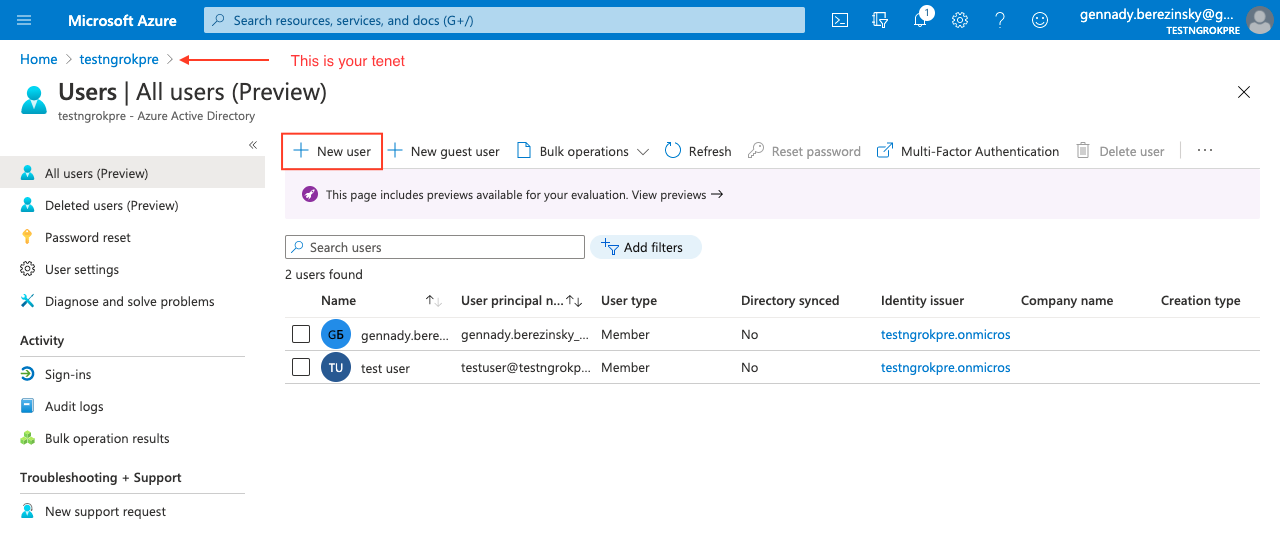Click the Refresh icon in toolbar
1280x551 pixels.
pyautogui.click(x=673, y=151)
